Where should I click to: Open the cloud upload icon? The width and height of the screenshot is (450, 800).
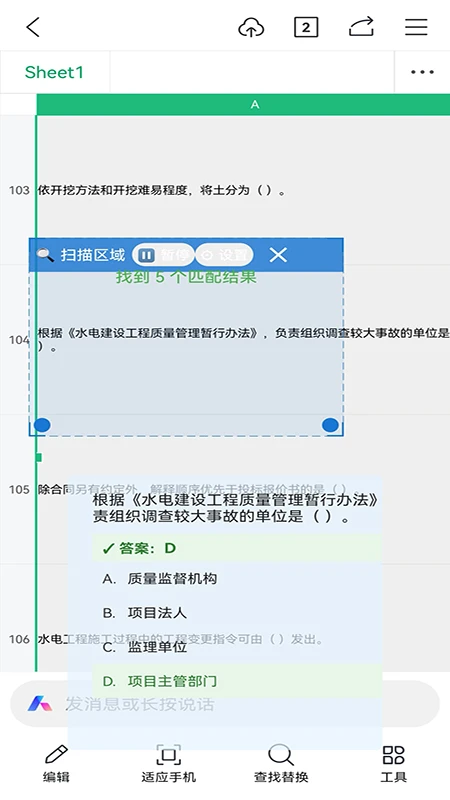click(x=251, y=27)
